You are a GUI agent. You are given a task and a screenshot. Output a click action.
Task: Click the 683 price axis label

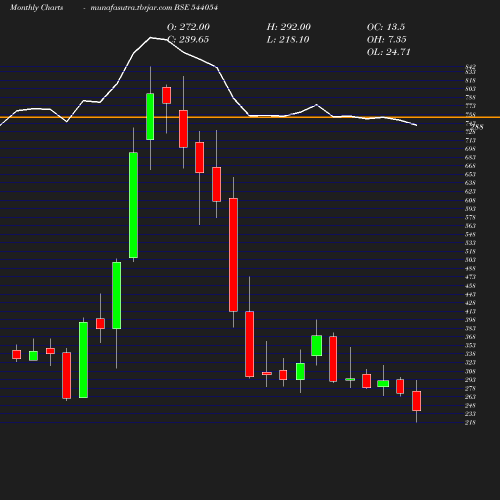(470, 157)
